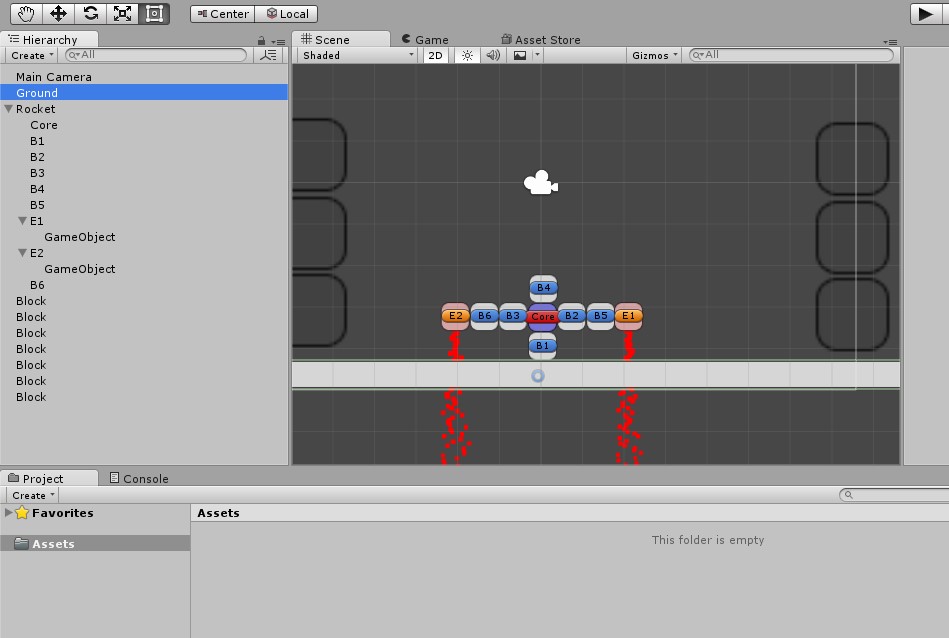Click the B4 block in scene view
Screen dimensions: 949x638
pos(543,288)
